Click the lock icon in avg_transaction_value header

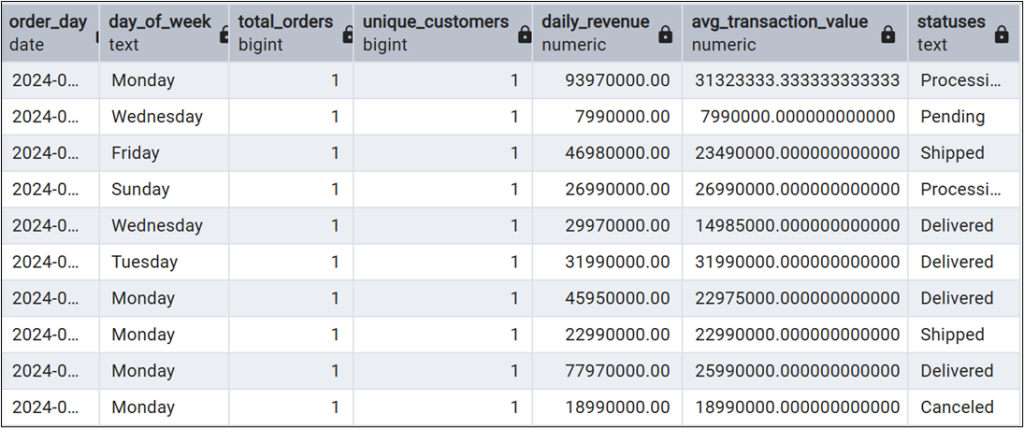tap(887, 35)
